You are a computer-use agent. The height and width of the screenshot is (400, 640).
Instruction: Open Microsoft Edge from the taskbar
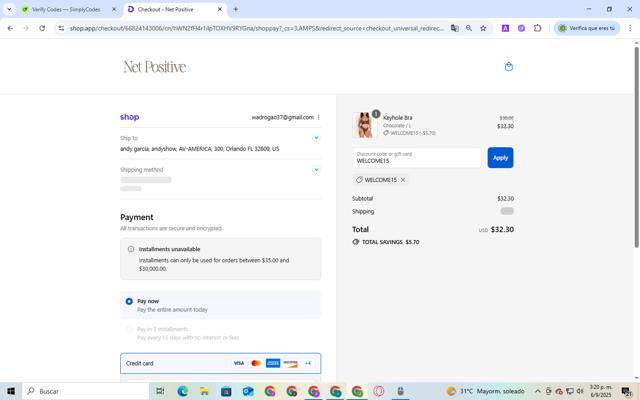click(182, 391)
